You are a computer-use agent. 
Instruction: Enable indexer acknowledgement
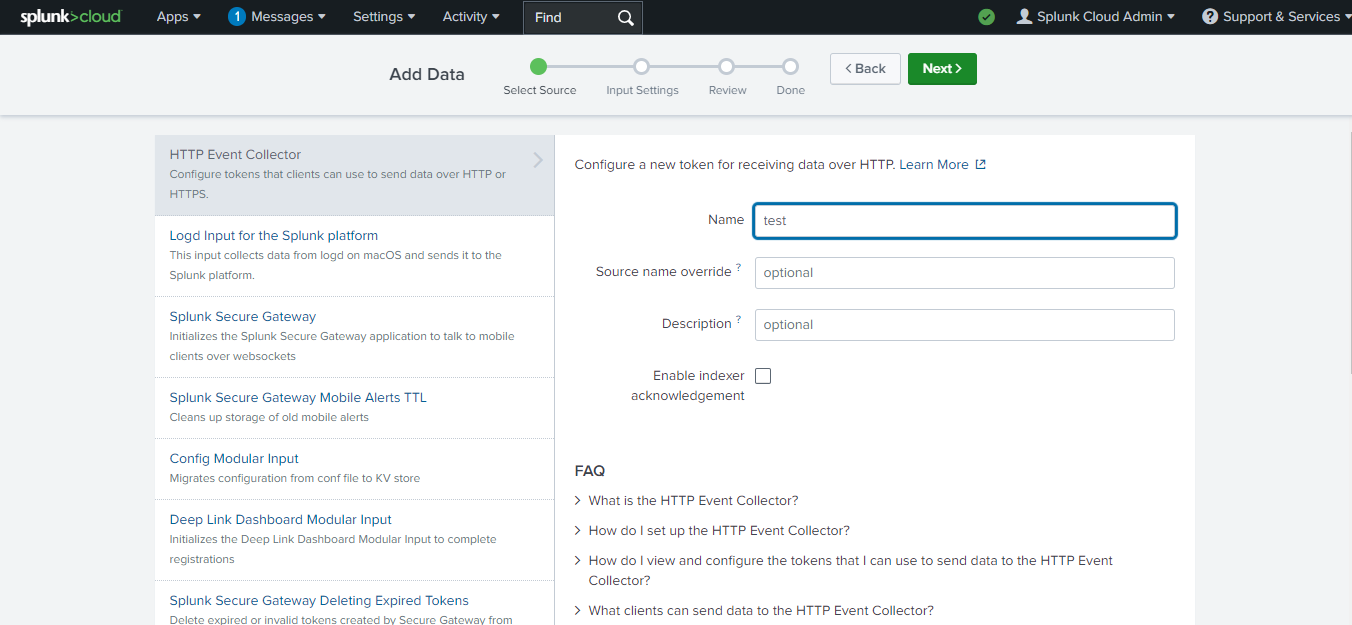click(763, 375)
